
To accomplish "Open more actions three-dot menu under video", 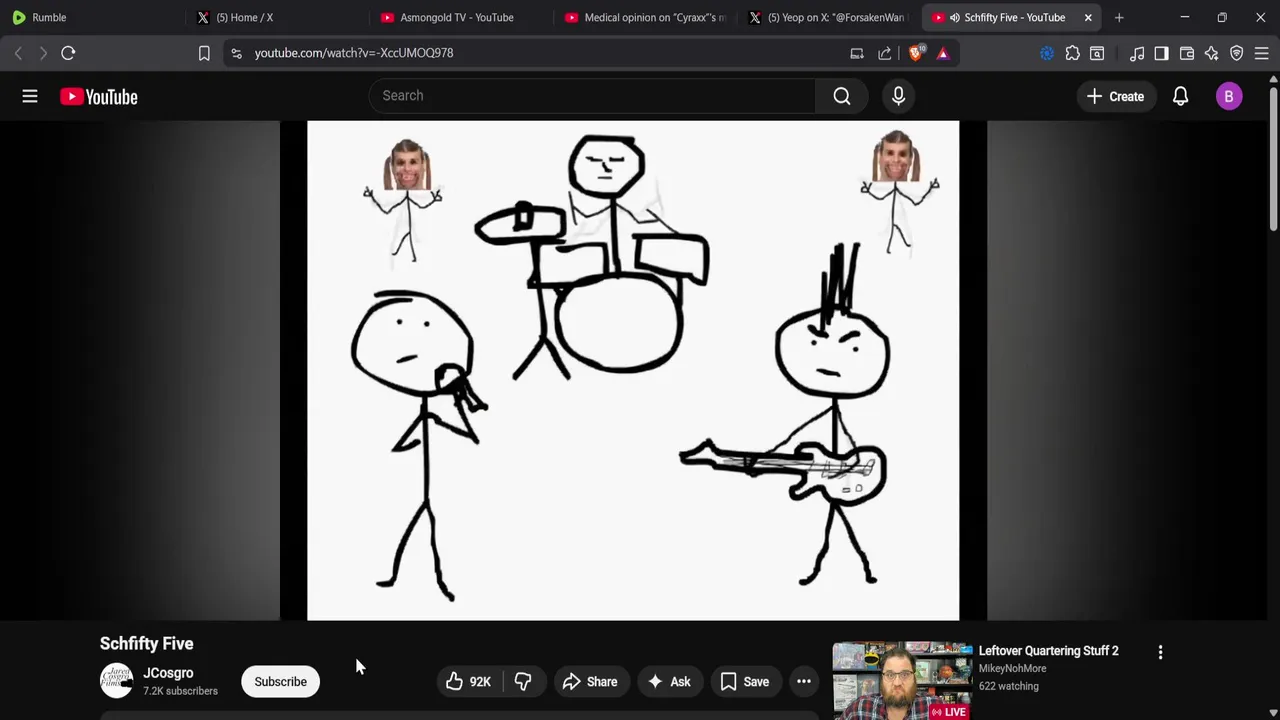I will (804, 682).
